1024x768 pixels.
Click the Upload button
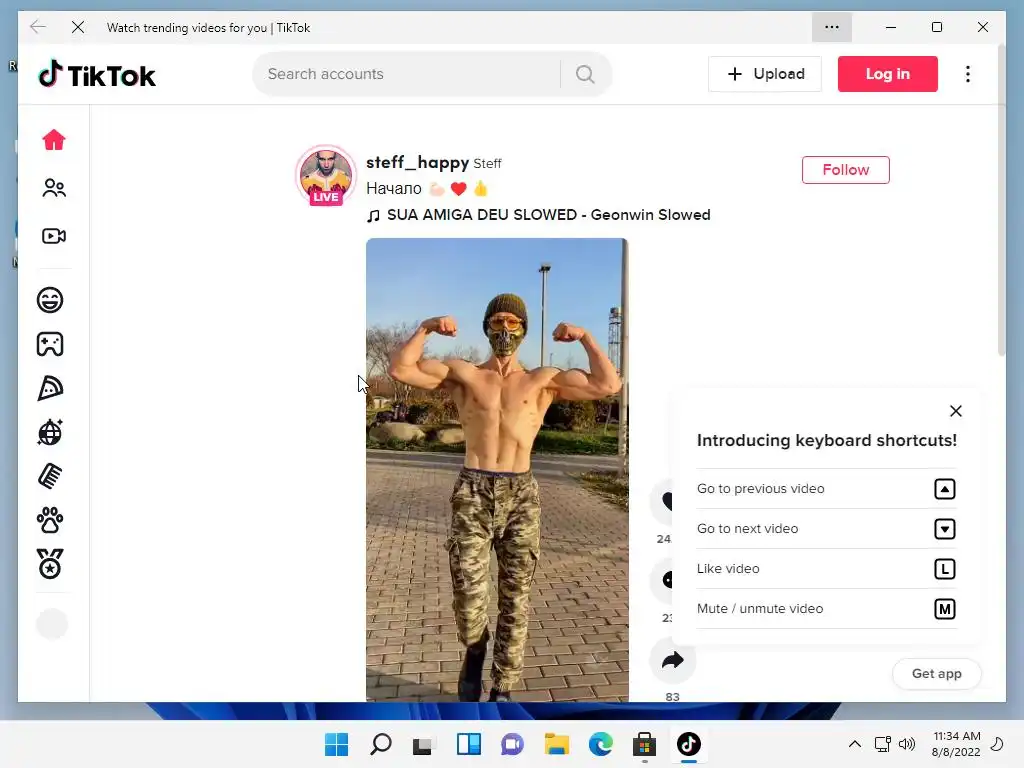pos(765,74)
